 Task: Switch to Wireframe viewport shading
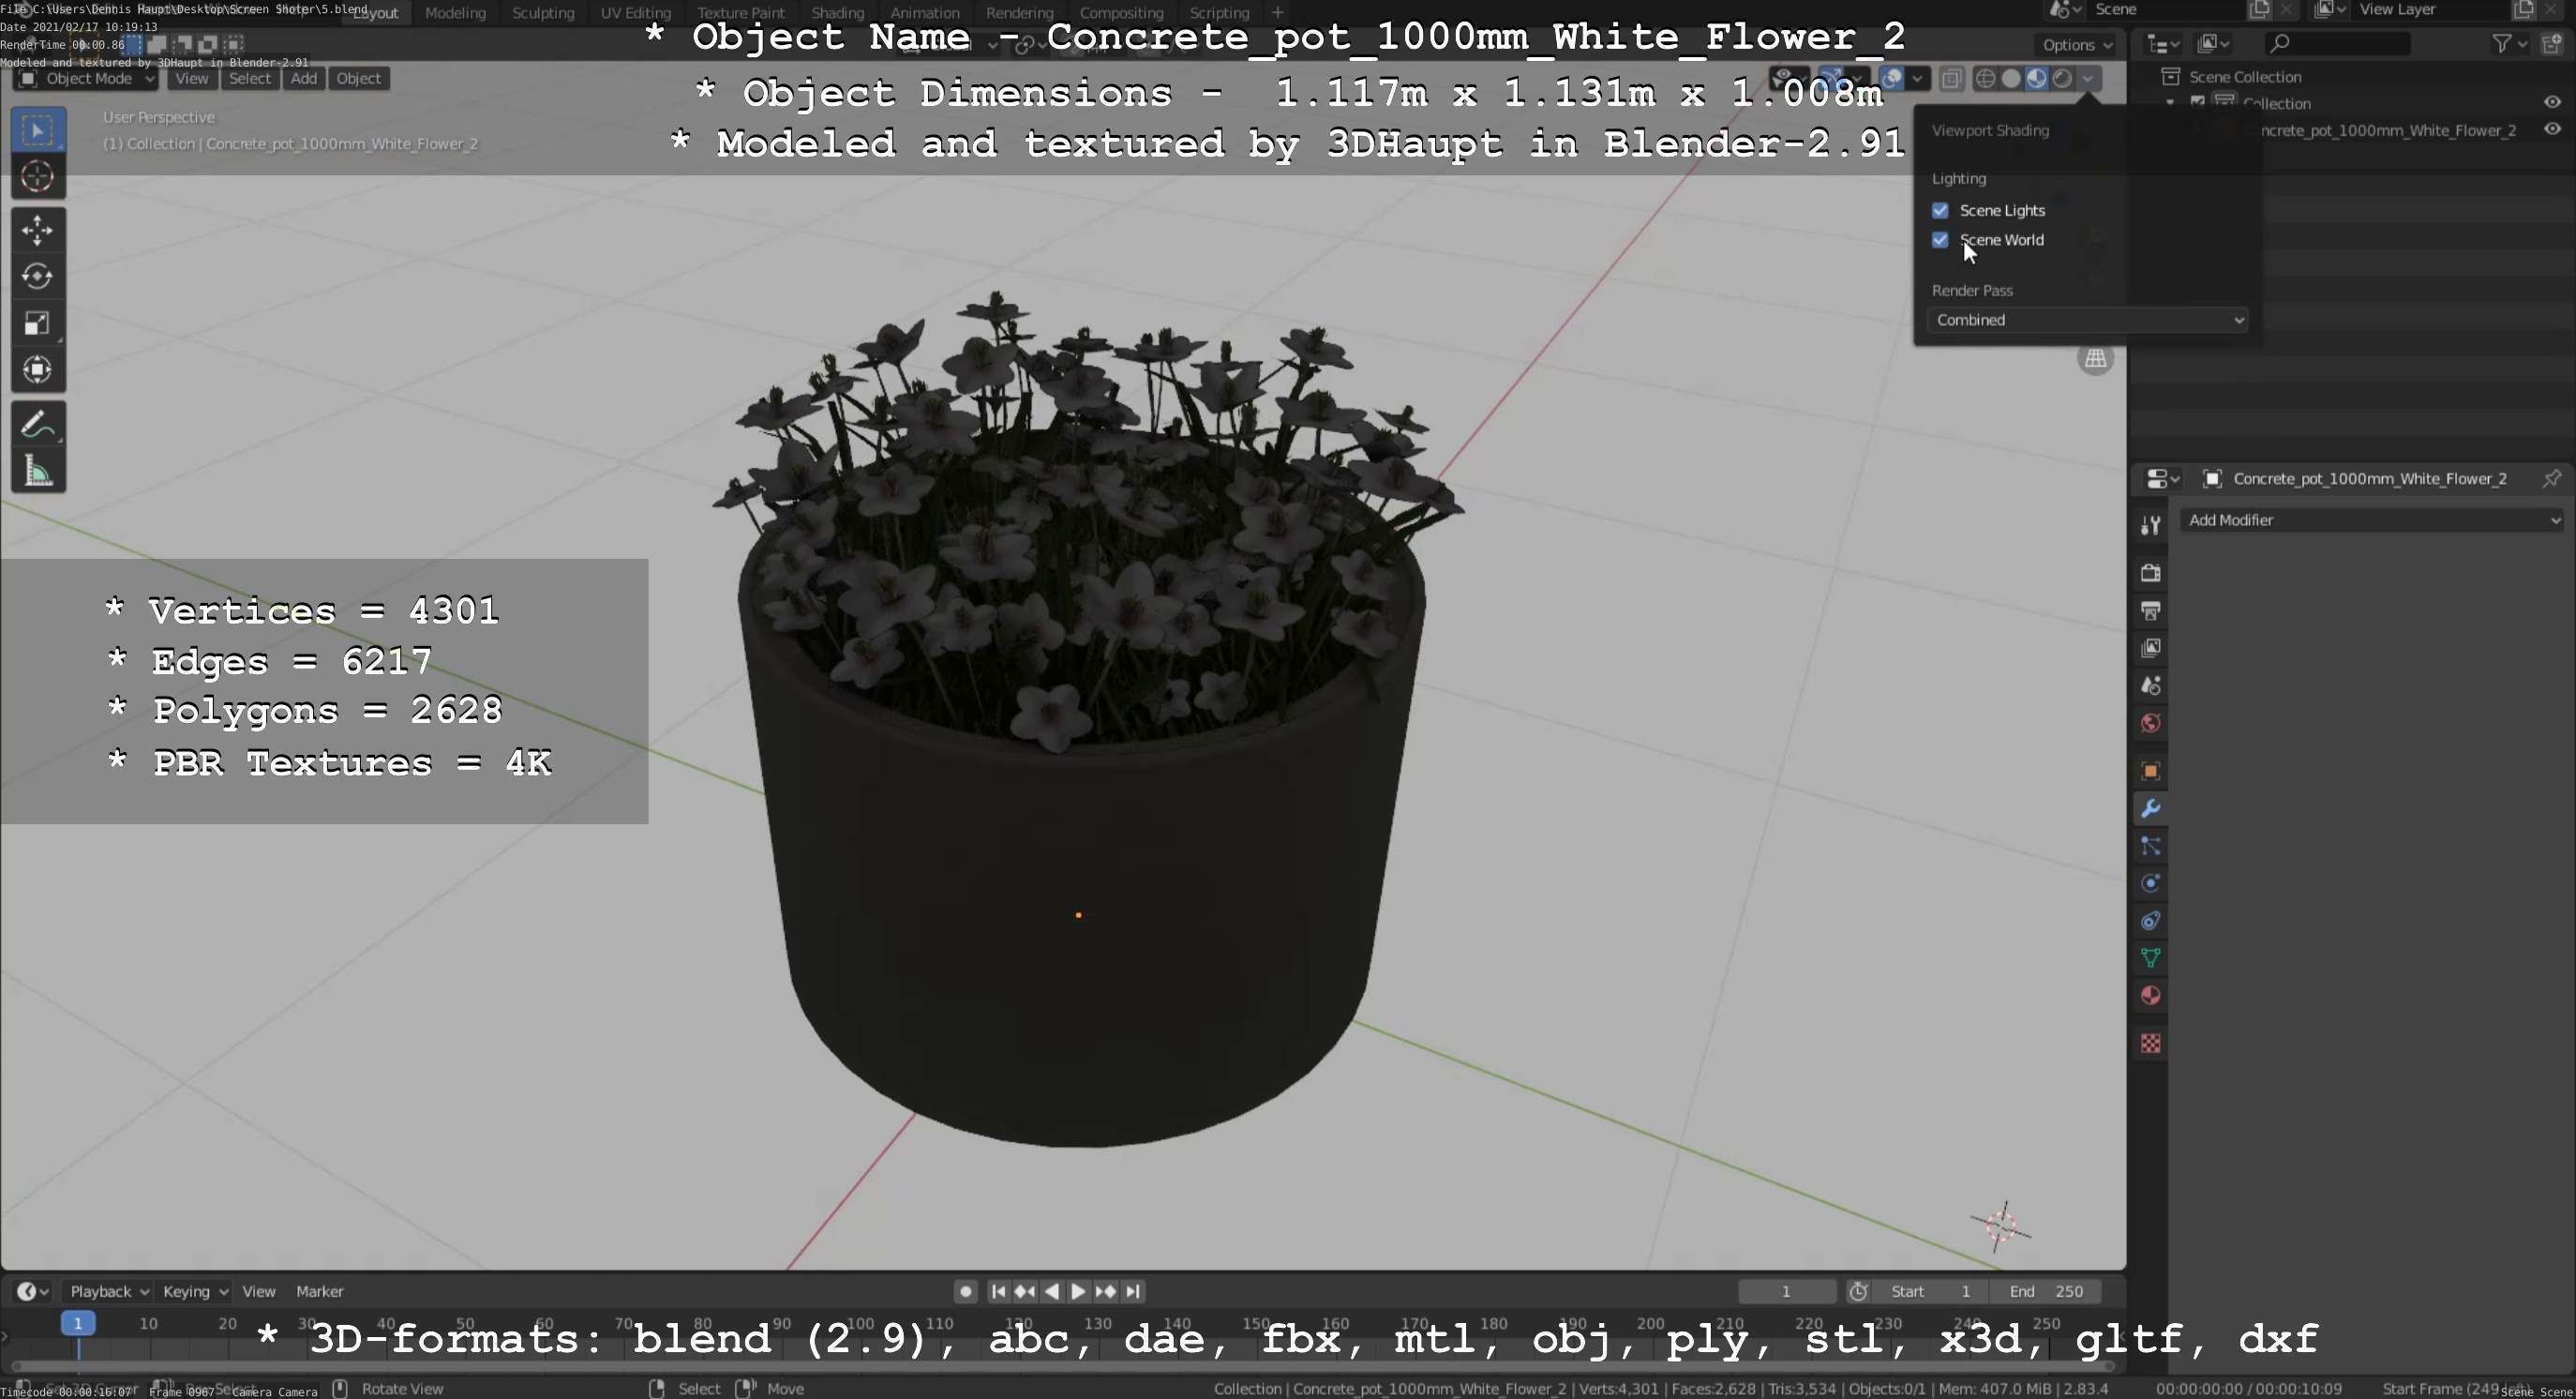click(1986, 78)
